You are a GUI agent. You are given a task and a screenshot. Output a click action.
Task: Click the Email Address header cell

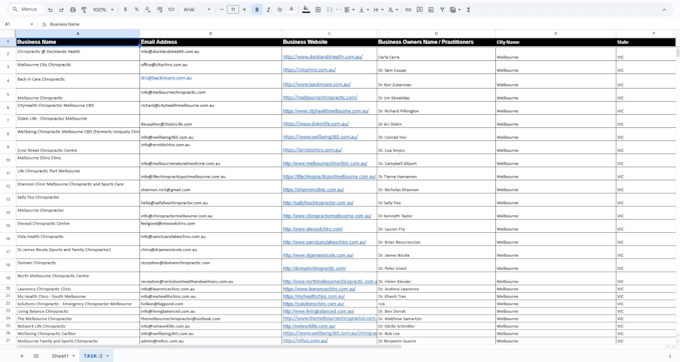pos(210,42)
